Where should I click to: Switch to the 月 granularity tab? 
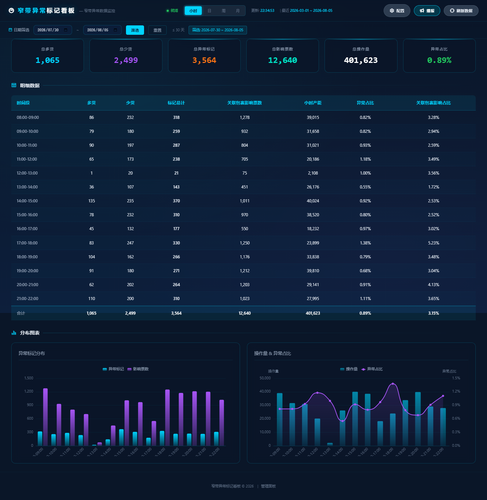coord(238,11)
